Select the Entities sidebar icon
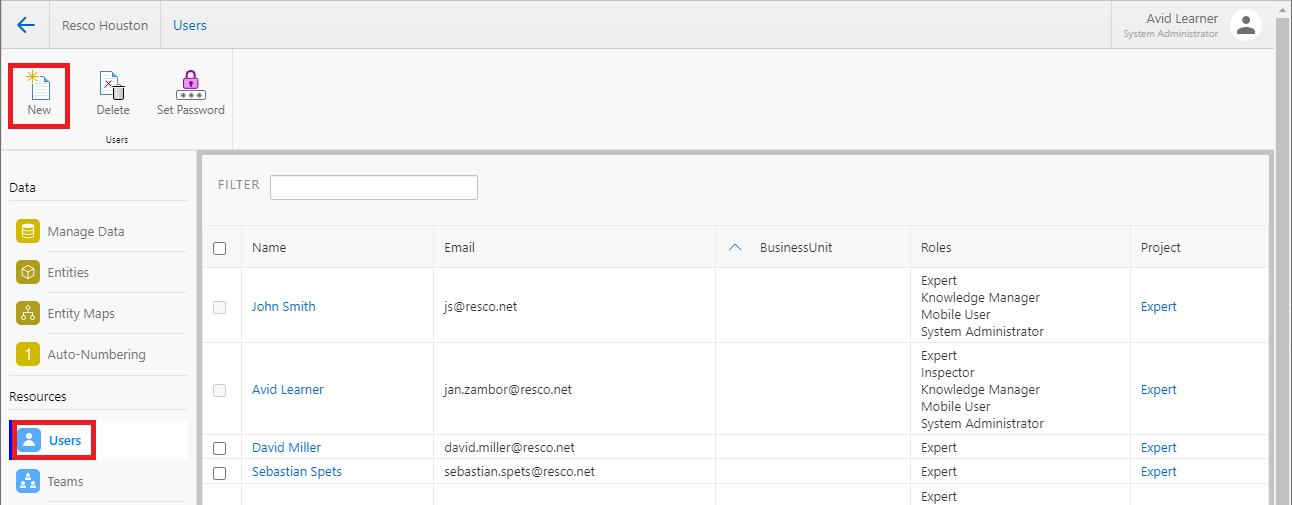 point(28,272)
